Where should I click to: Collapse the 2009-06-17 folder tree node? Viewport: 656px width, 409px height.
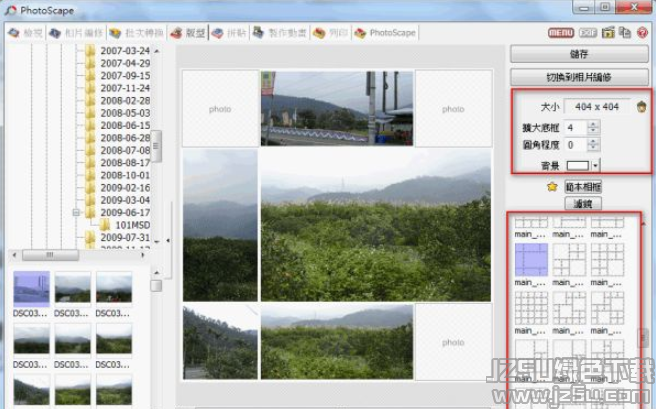click(76, 212)
